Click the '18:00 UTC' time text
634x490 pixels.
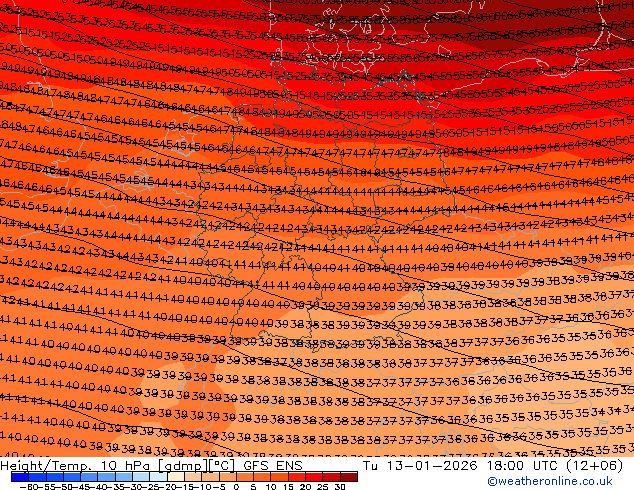(523, 466)
